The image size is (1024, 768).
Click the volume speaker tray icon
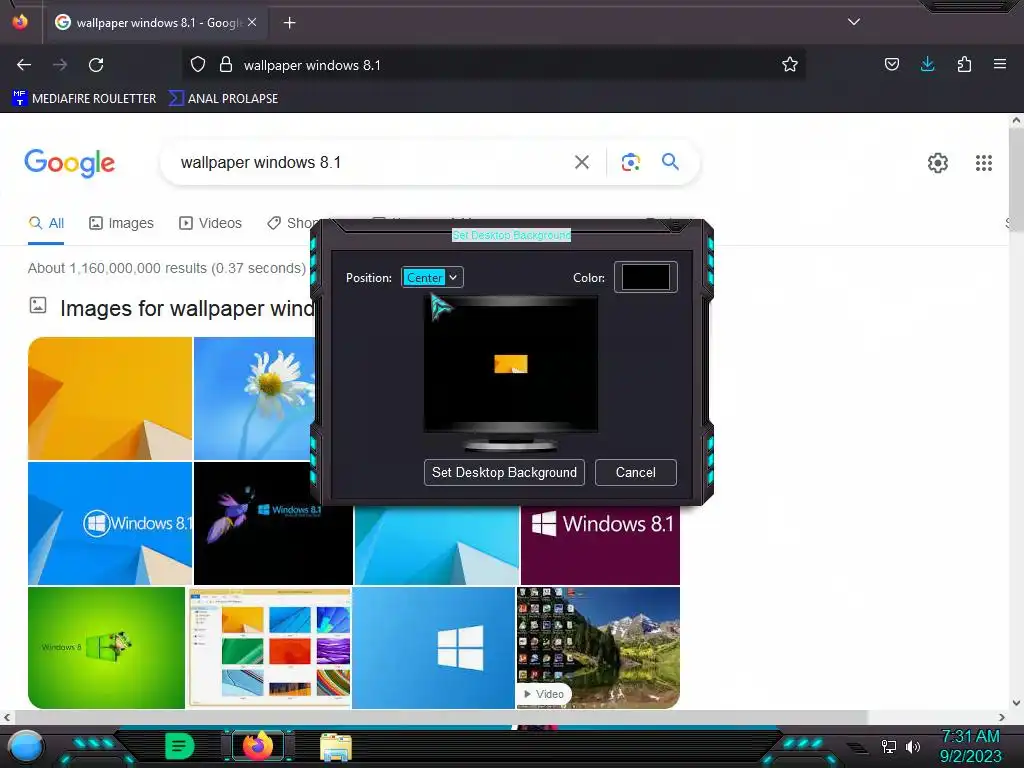coord(912,746)
